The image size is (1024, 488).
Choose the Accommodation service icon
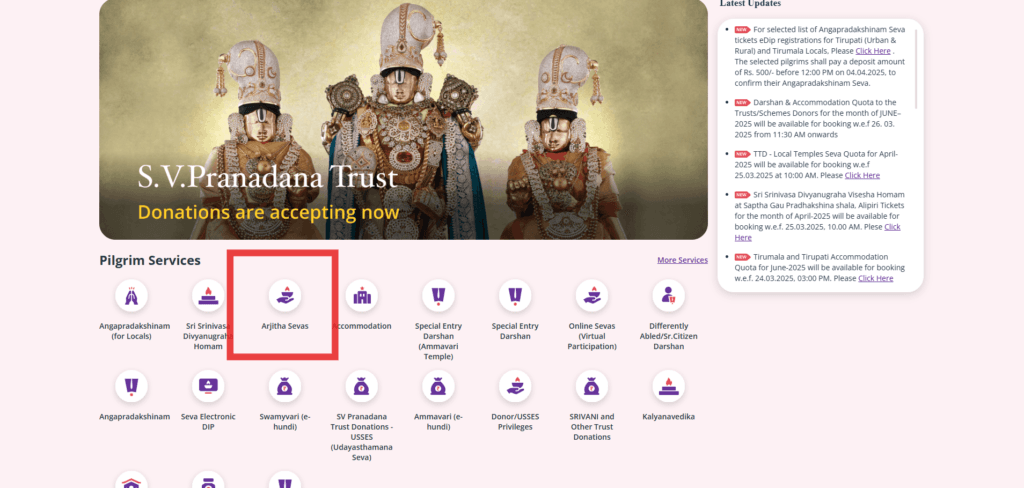tap(362, 296)
